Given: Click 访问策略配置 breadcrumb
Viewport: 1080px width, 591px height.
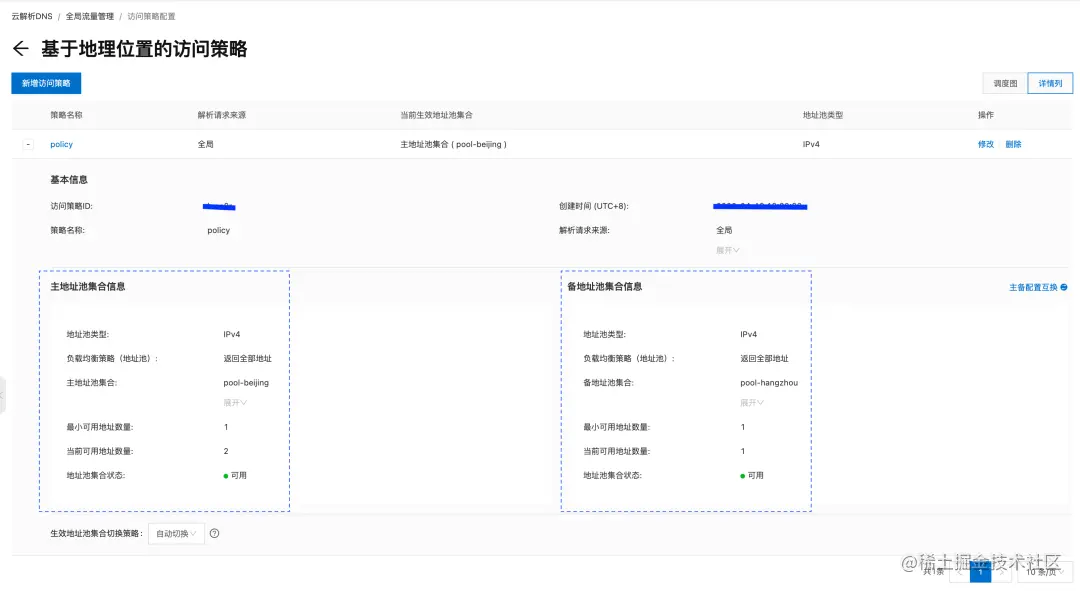Looking at the screenshot, I should click(x=152, y=17).
